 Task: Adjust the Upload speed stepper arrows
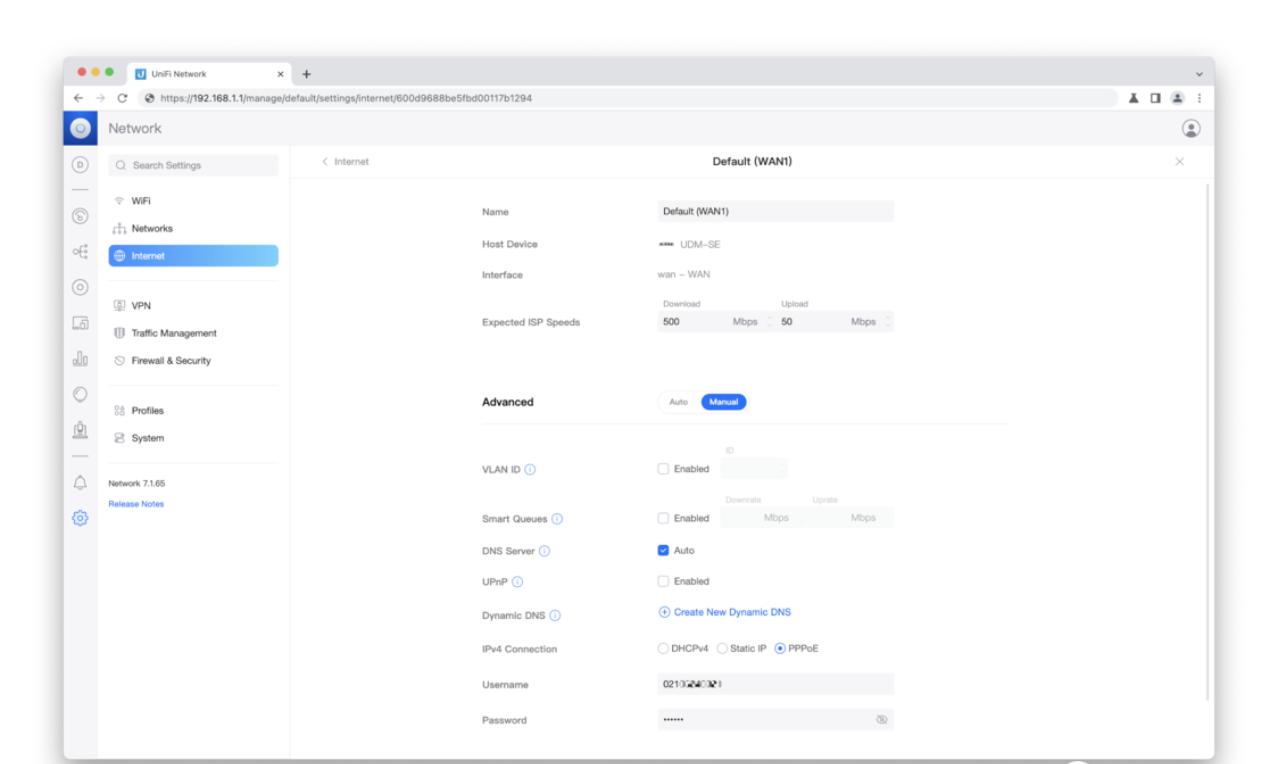coord(886,322)
